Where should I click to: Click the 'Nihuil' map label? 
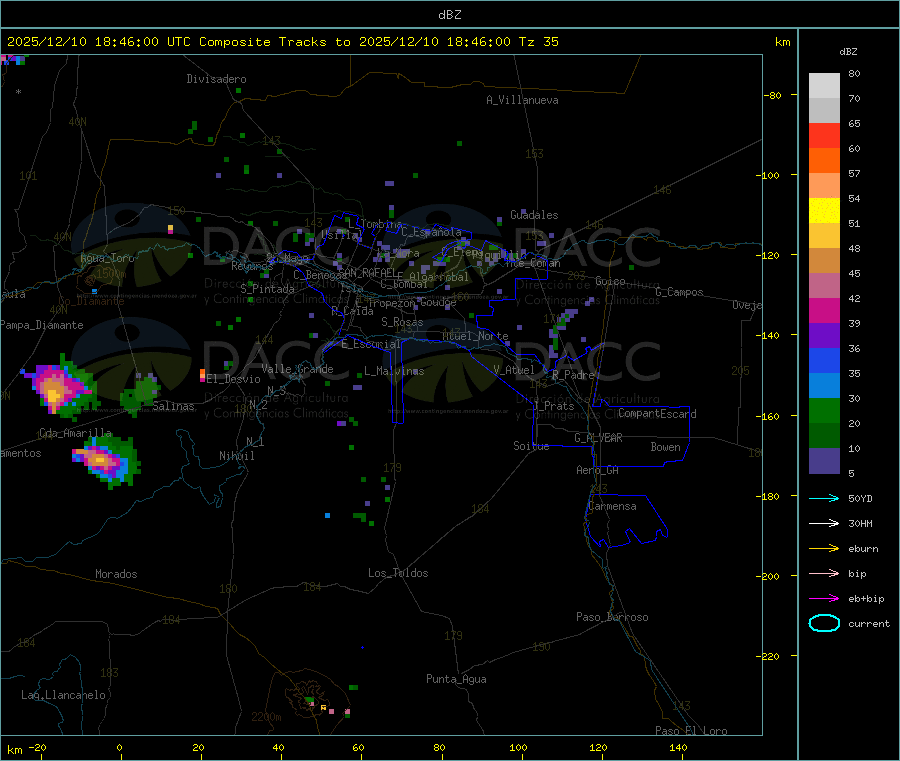point(236,456)
